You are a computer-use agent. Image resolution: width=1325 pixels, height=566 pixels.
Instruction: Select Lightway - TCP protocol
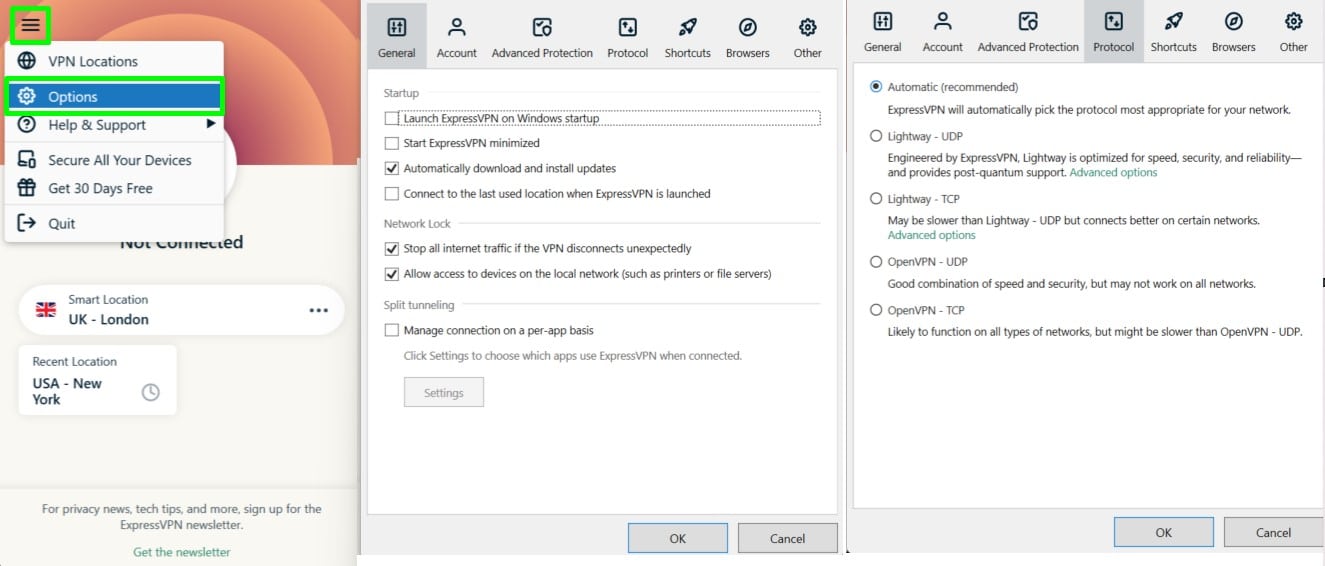coord(876,199)
